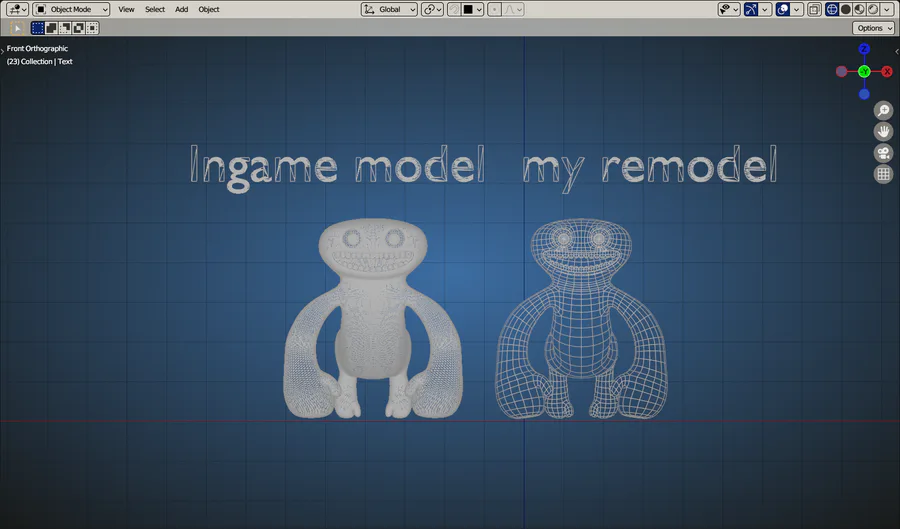Select the tweak select tool icon
The image size is (900, 529).
[x=17, y=28]
